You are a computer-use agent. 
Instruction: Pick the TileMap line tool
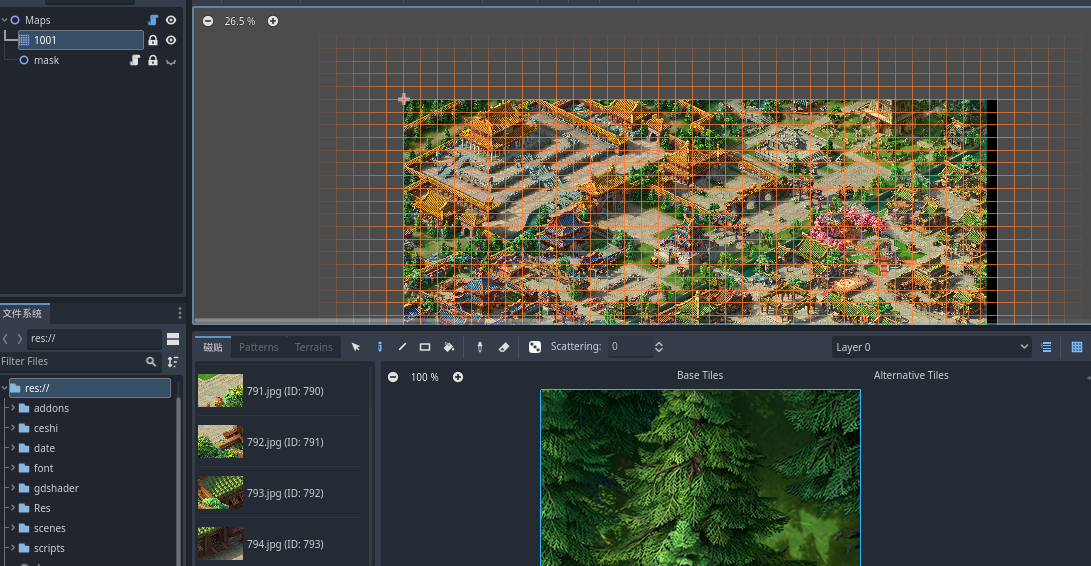(402, 347)
